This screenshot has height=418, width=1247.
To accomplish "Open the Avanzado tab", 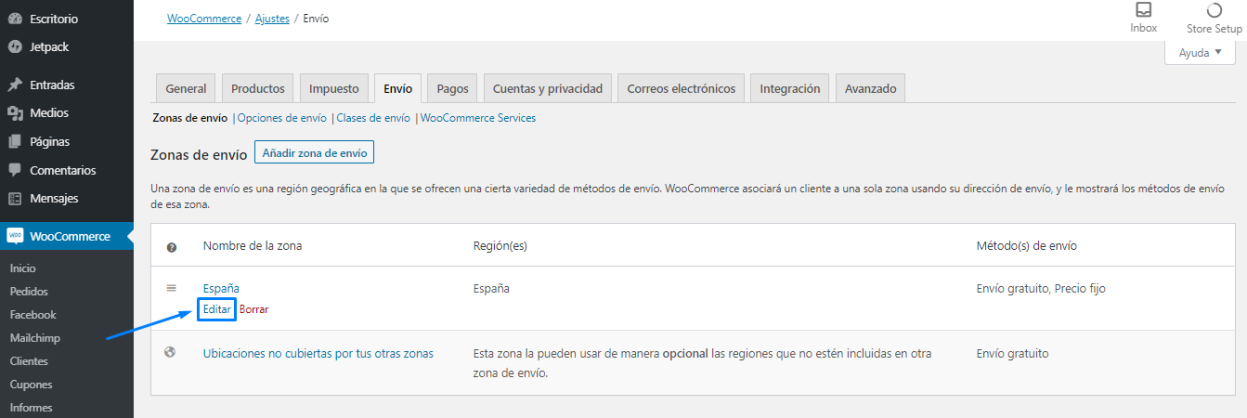I will click(870, 88).
